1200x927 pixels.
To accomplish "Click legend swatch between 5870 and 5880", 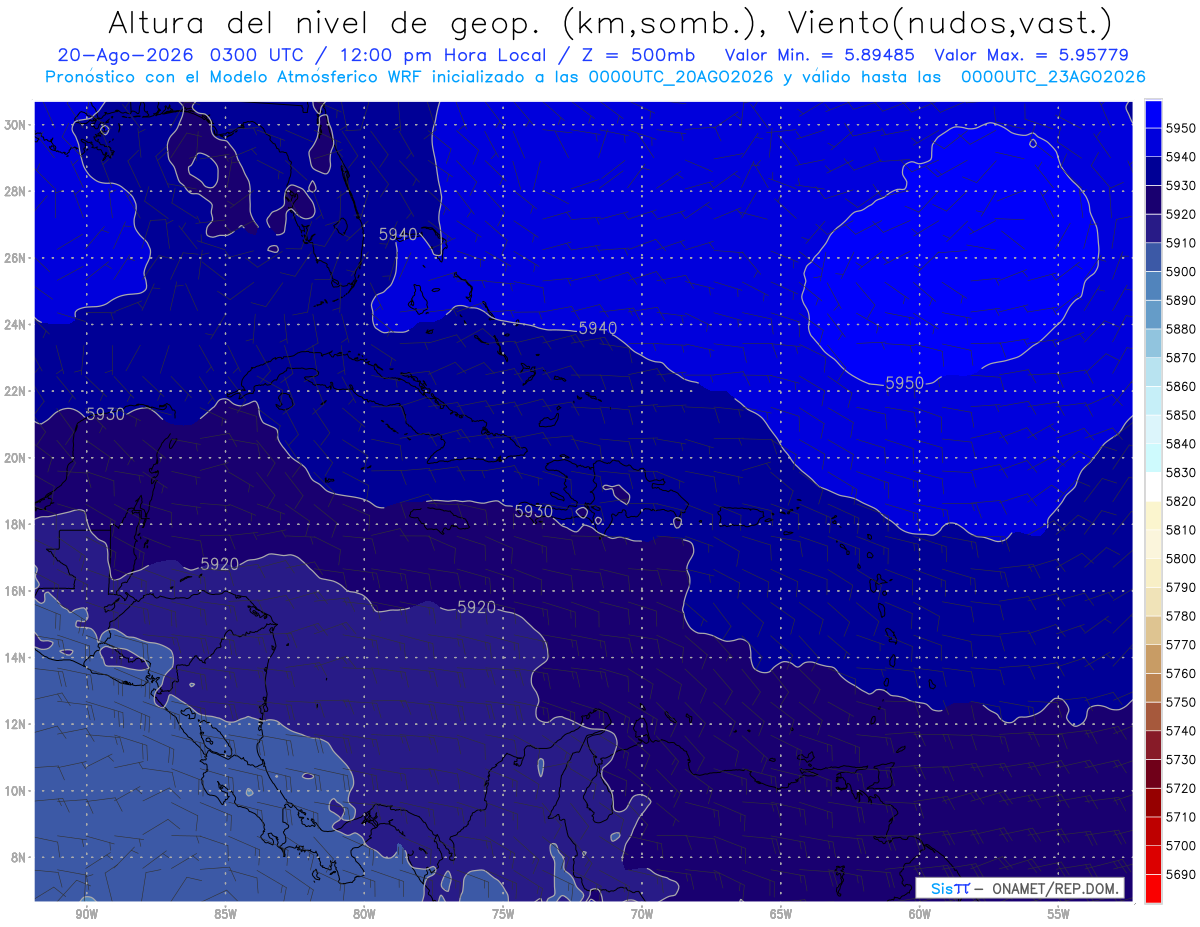I will point(1153,342).
